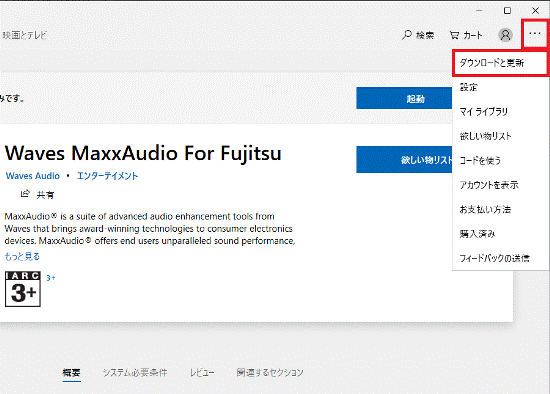Open the Waves Audio publisher link
This screenshot has width=550, height=394.
[x=33, y=176]
